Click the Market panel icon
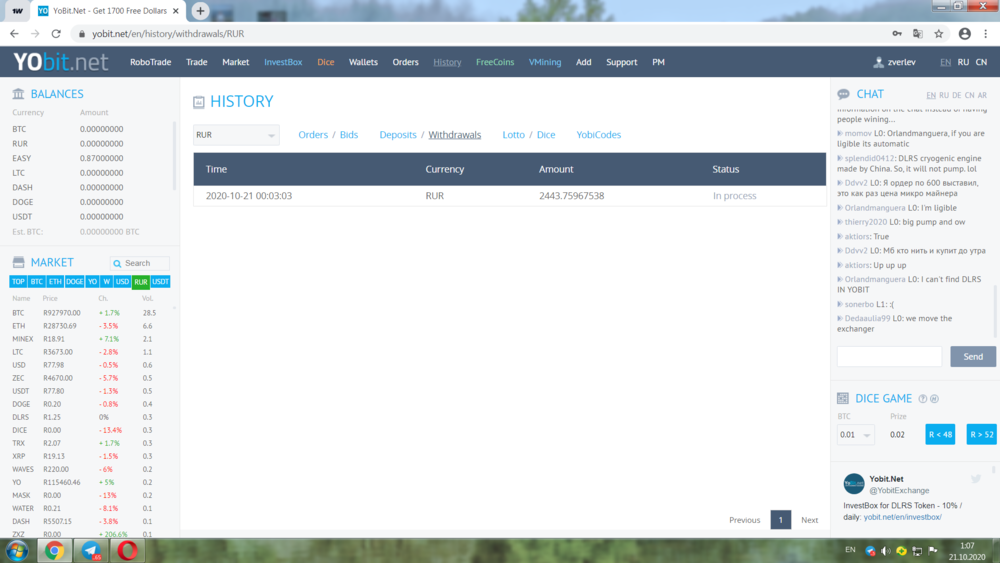The height and width of the screenshot is (563, 1000). coord(18,262)
